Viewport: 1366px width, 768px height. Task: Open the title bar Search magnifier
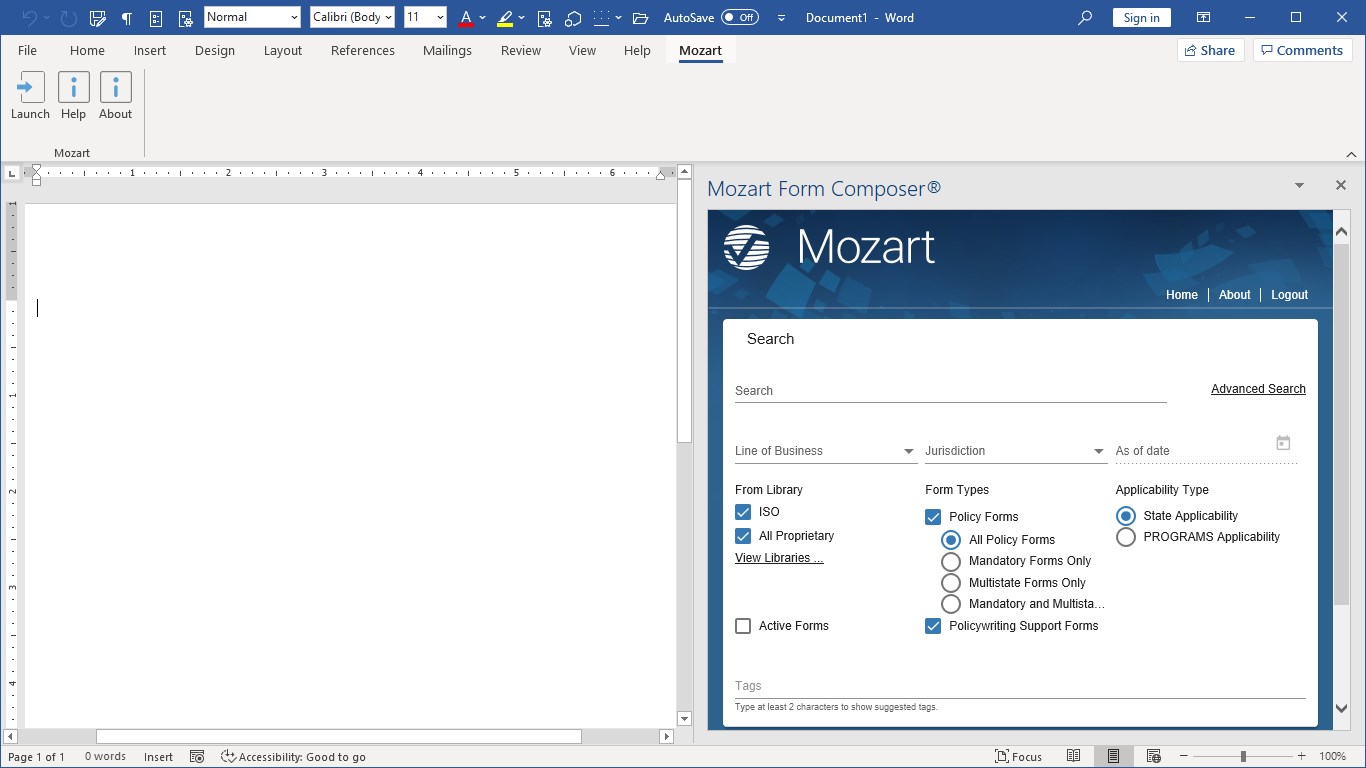coord(1085,18)
